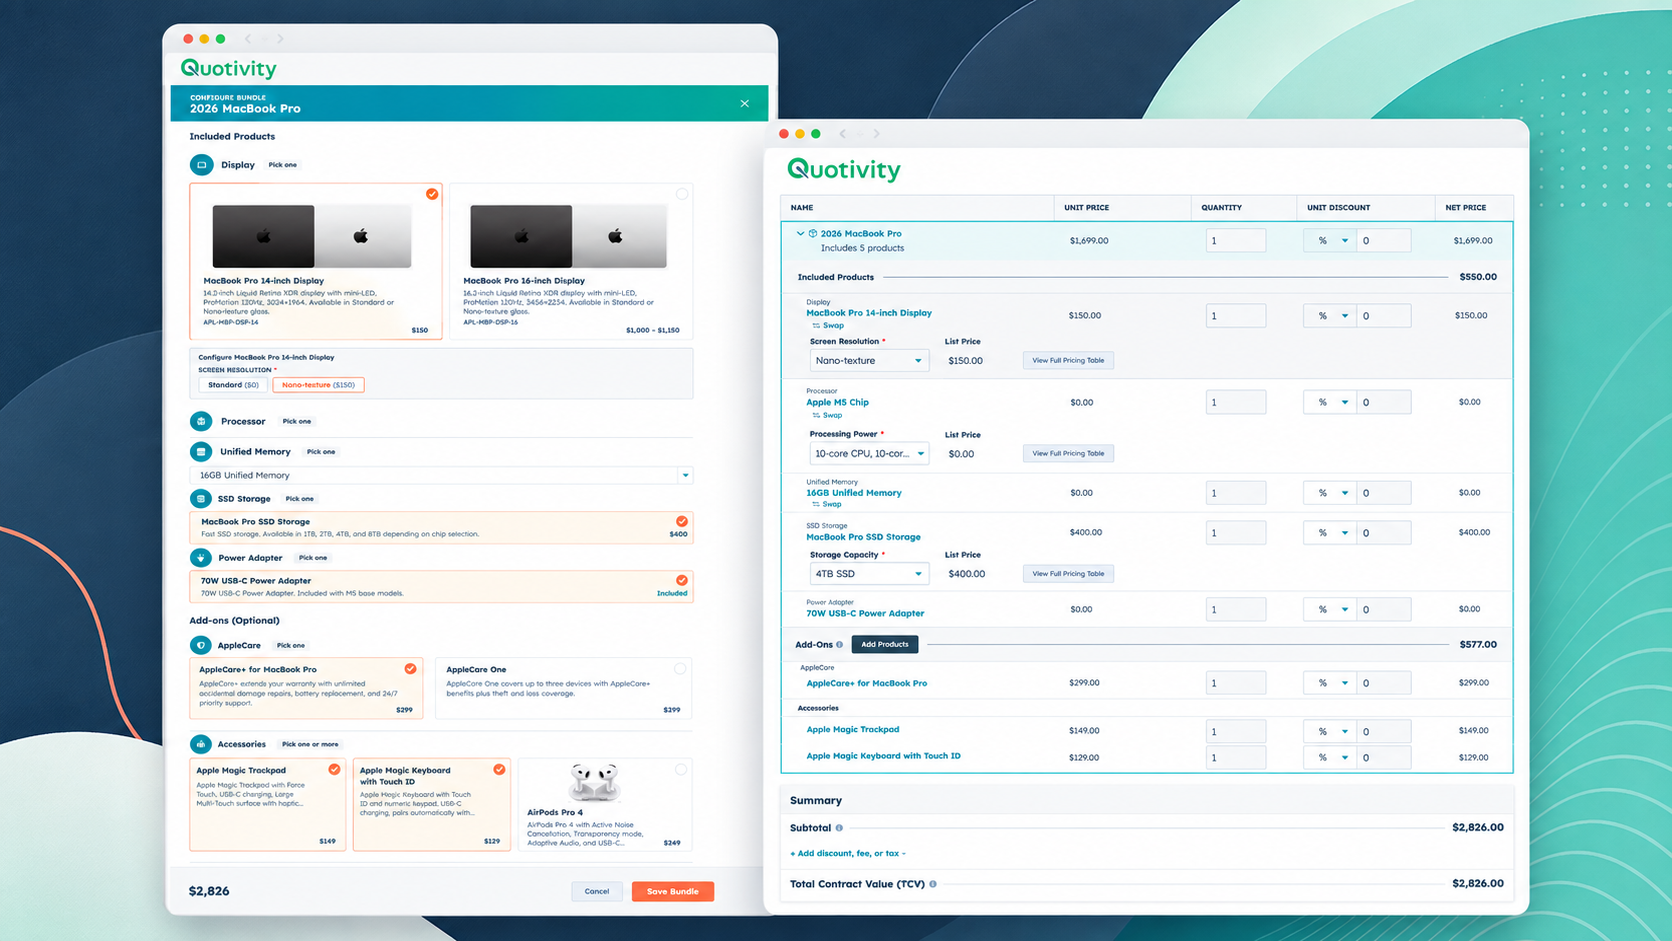Click the Add-Ons info icon

tap(839, 645)
